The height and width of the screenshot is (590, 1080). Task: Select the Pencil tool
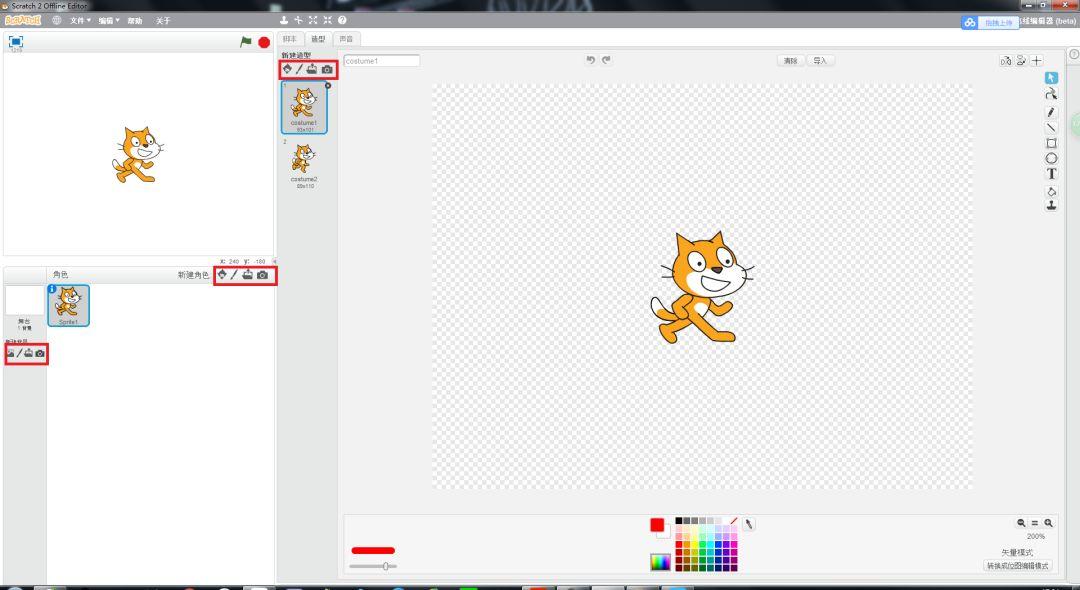[1051, 112]
